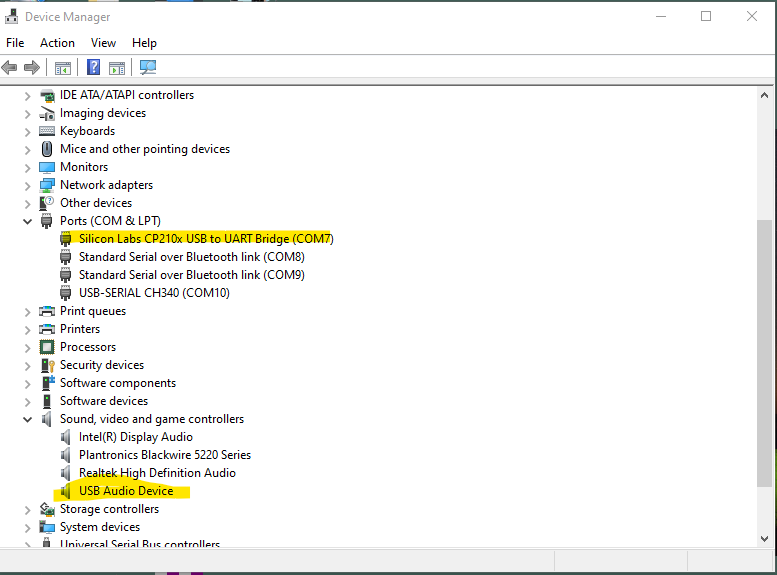This screenshot has height=575, width=777.
Task: Click the Network adapters icon
Action: [47, 185]
